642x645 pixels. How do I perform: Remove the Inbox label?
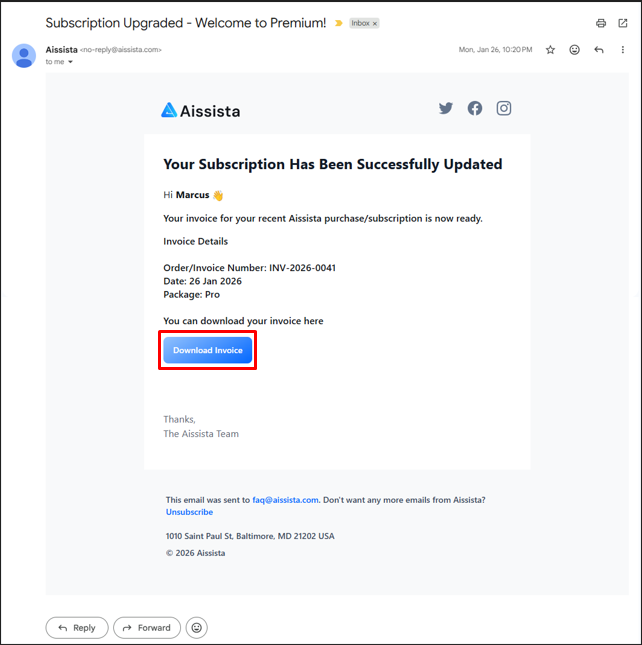pos(375,23)
